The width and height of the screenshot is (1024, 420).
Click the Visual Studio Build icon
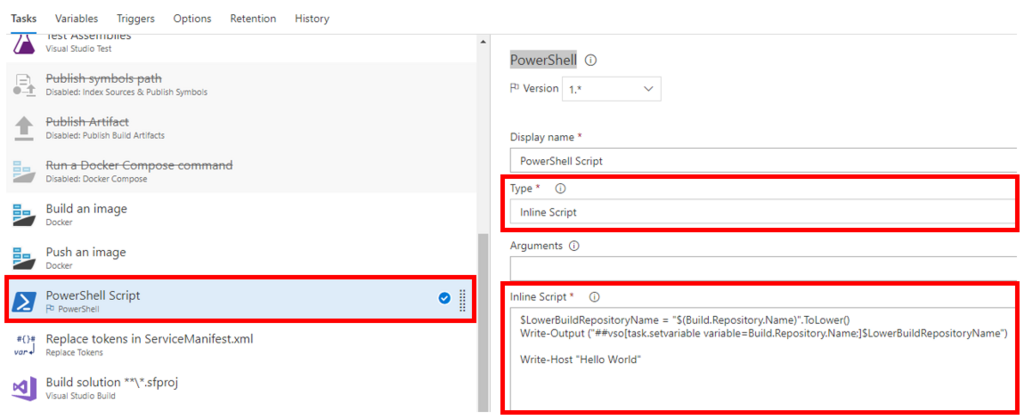tap(25, 388)
